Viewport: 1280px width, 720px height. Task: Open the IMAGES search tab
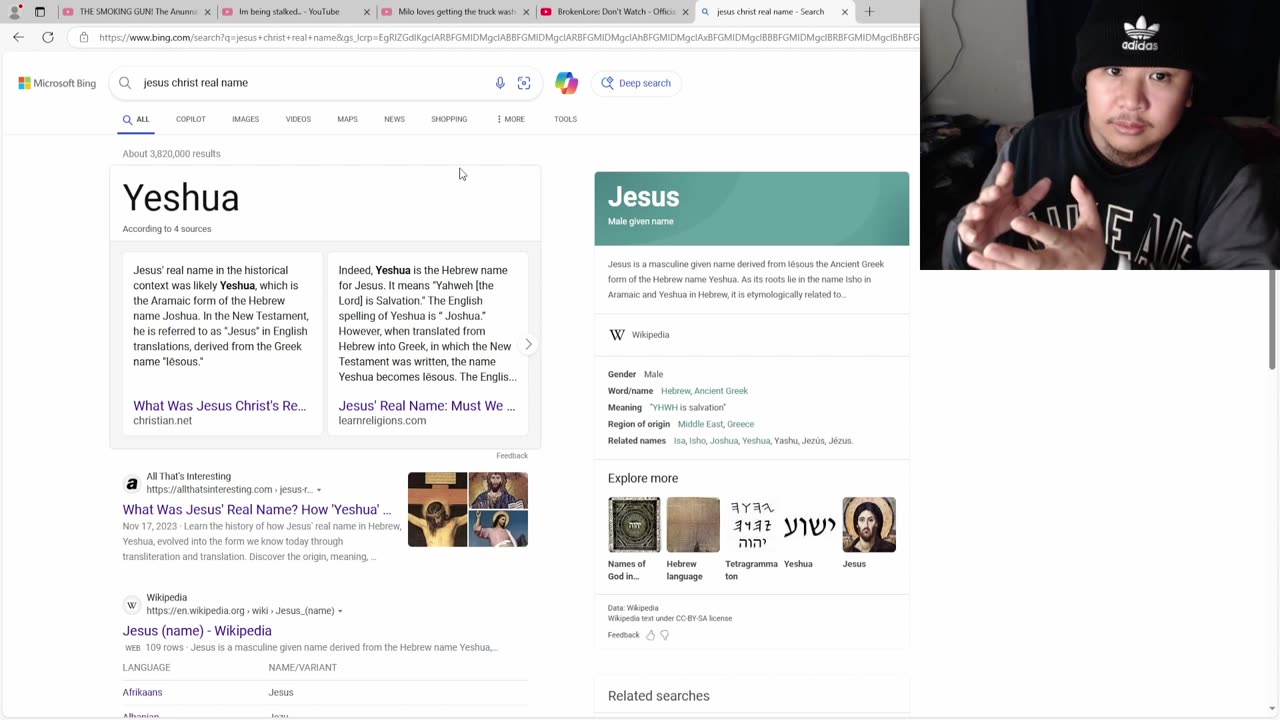[245, 119]
